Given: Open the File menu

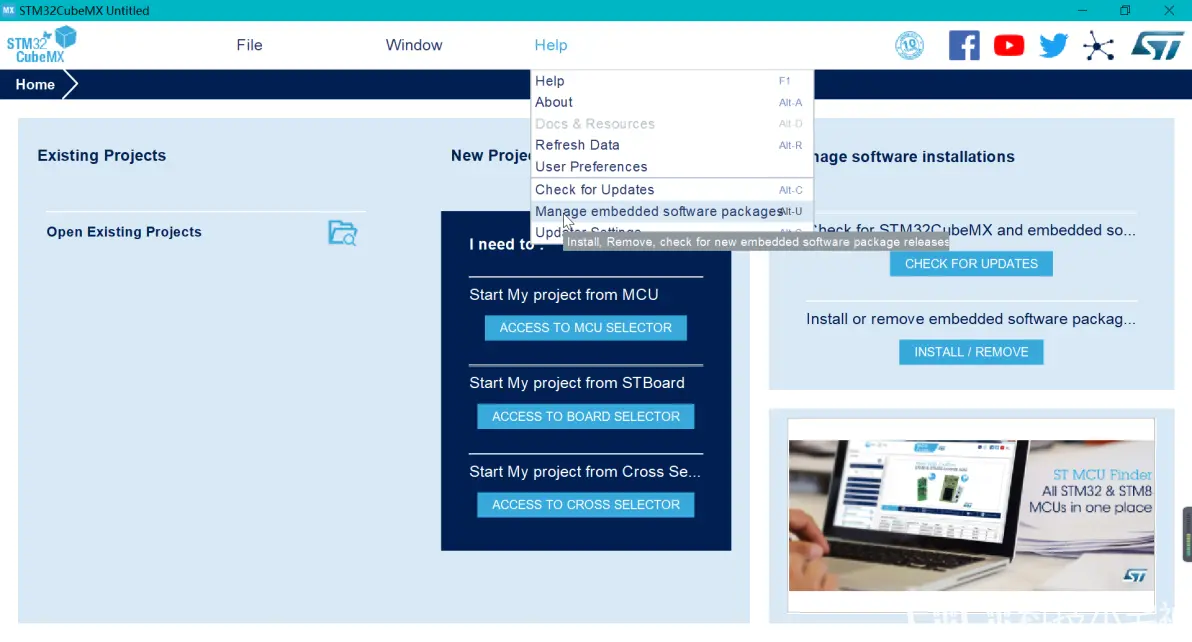Looking at the screenshot, I should pyautogui.click(x=249, y=45).
